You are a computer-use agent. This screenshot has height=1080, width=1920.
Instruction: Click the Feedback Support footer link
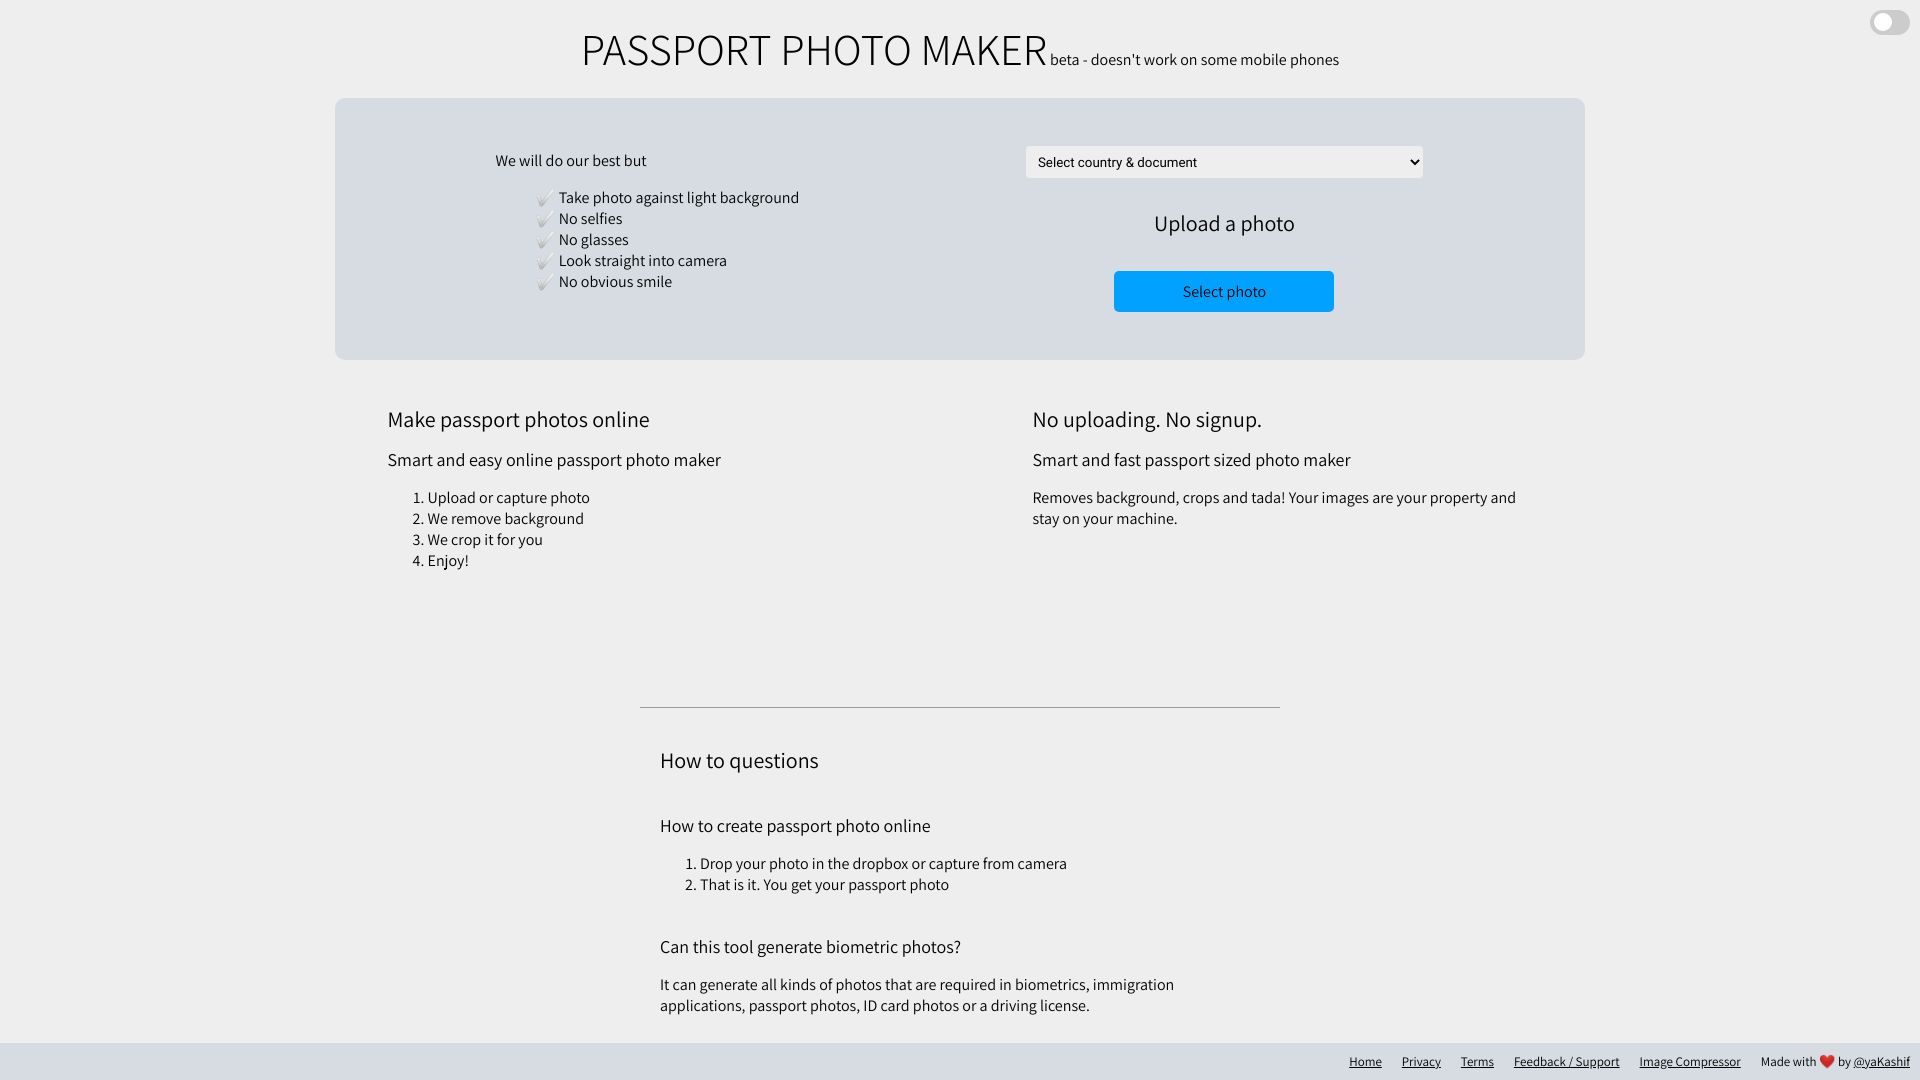(x=1567, y=1062)
